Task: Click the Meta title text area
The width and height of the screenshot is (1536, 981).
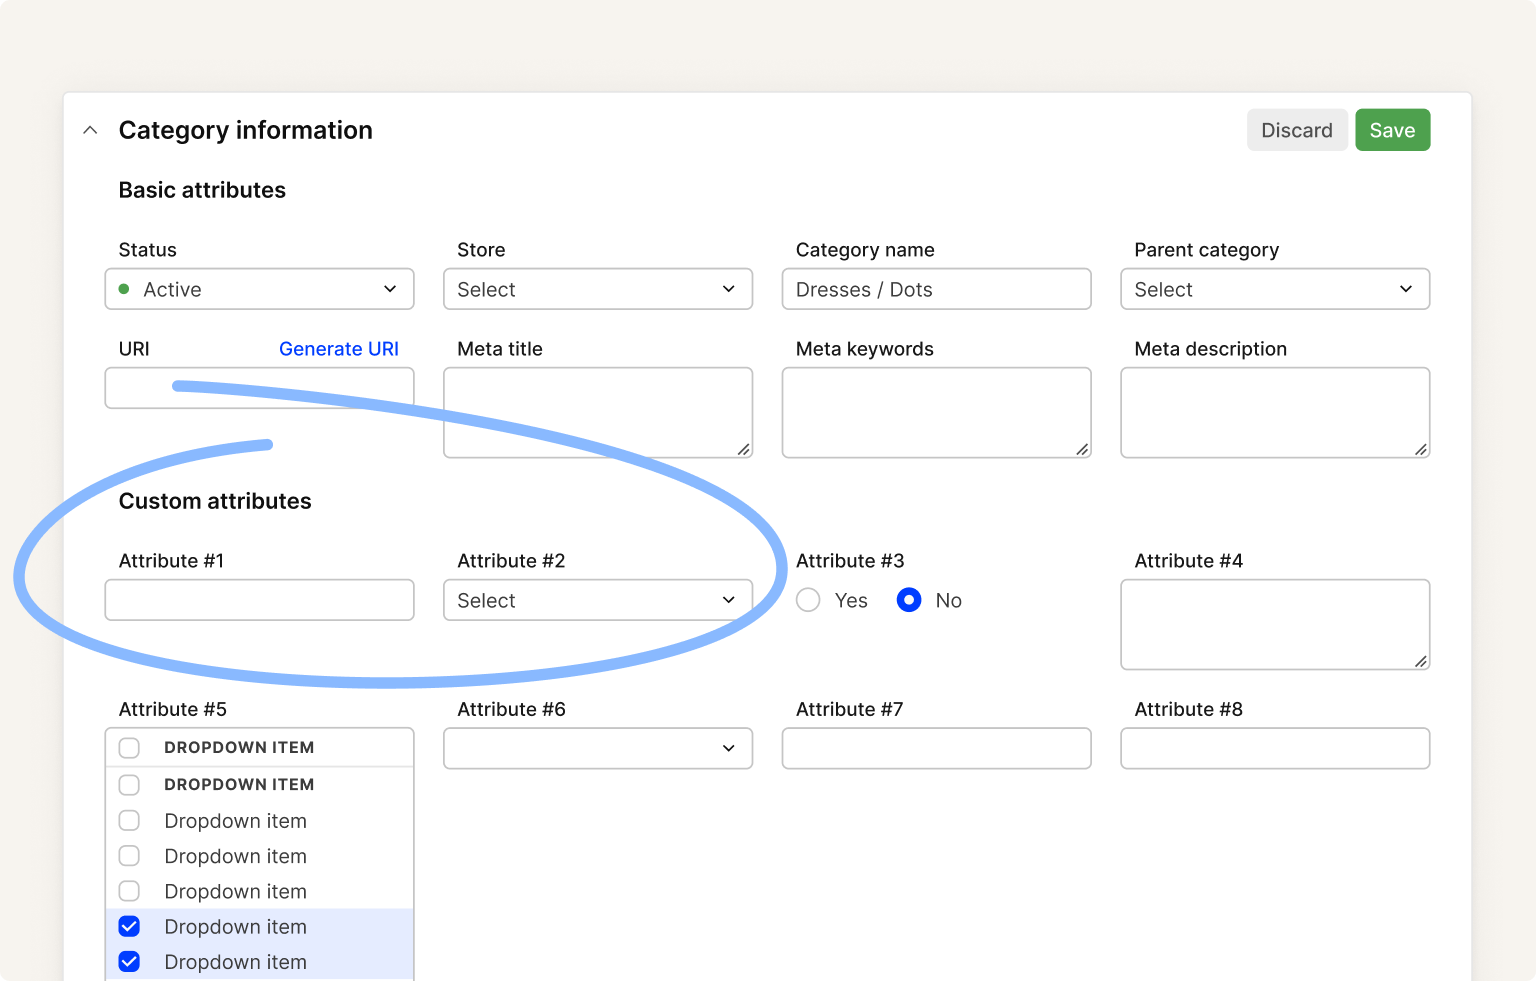Action: 597,412
